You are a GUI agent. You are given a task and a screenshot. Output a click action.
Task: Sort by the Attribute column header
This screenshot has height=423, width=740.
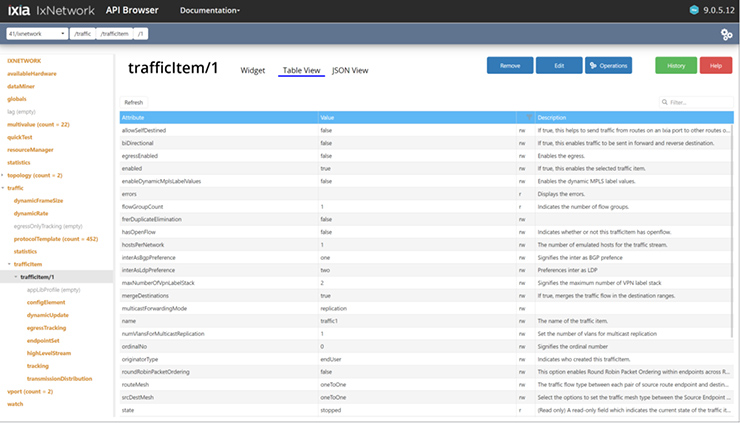pyautogui.click(x=219, y=118)
